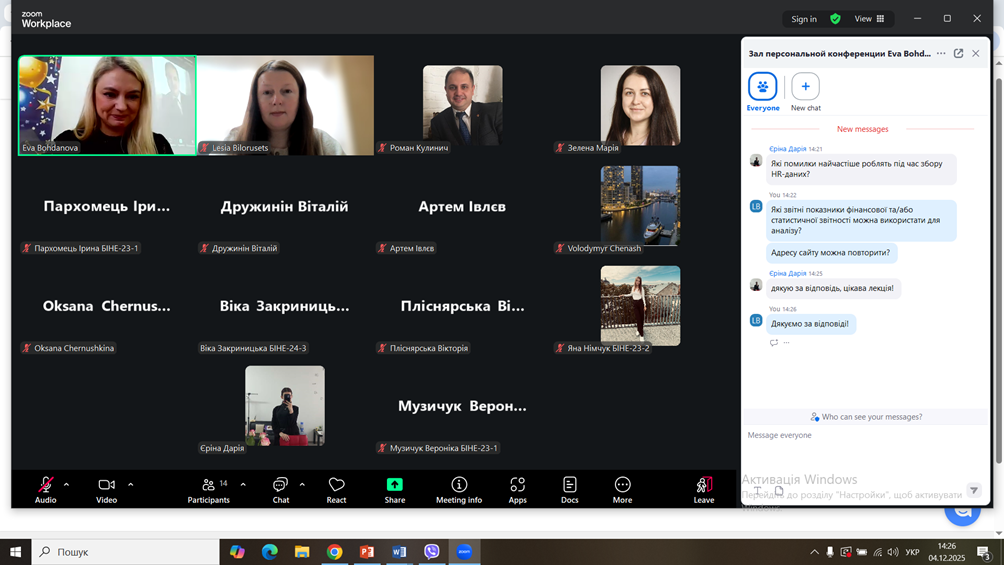Screen dimensions: 1004x565
Task: Open the React emoji panel
Action: pyautogui.click(x=336, y=489)
